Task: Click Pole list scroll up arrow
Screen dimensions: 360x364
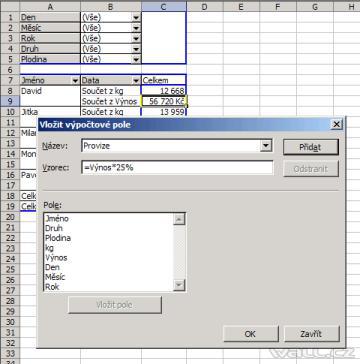Action: coord(179,219)
